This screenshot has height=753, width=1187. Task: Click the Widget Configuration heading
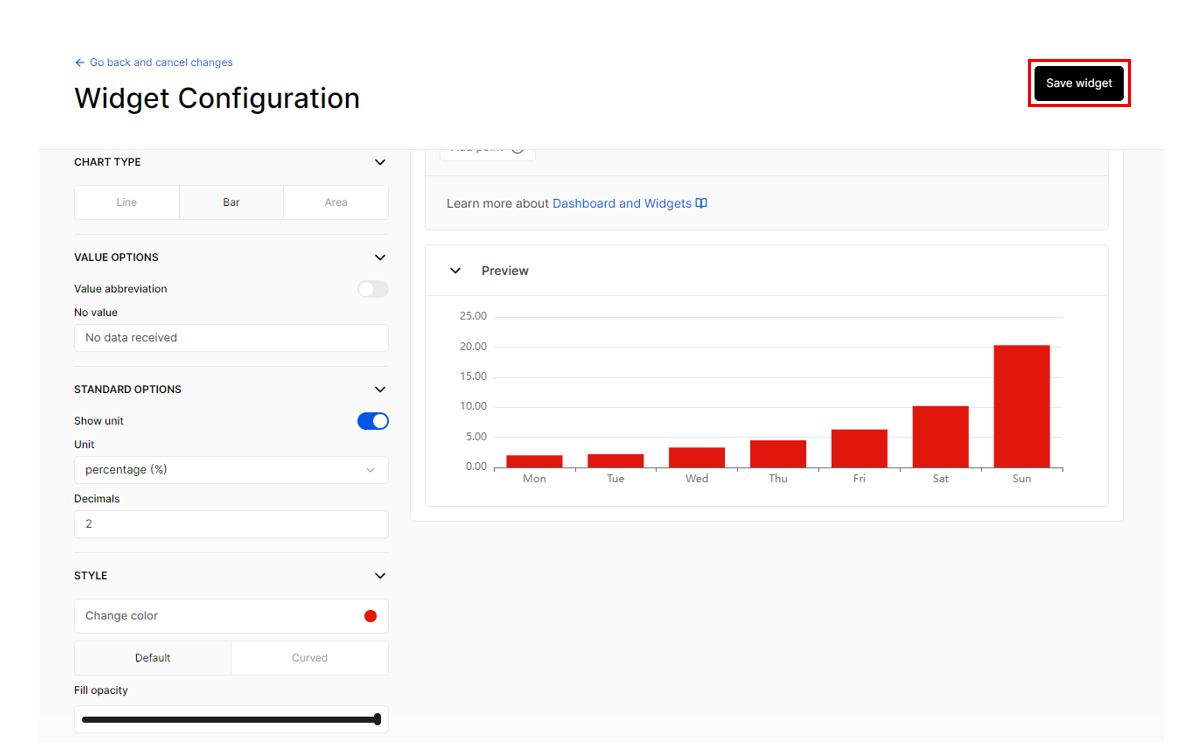coord(217,98)
